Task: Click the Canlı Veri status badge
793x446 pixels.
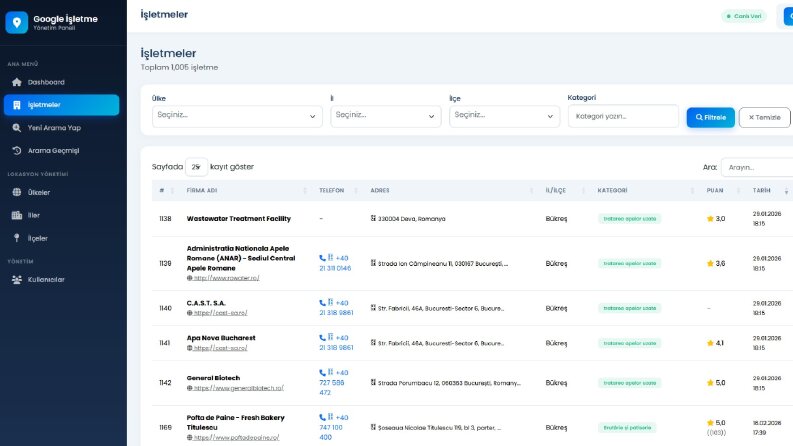Action: [744, 16]
